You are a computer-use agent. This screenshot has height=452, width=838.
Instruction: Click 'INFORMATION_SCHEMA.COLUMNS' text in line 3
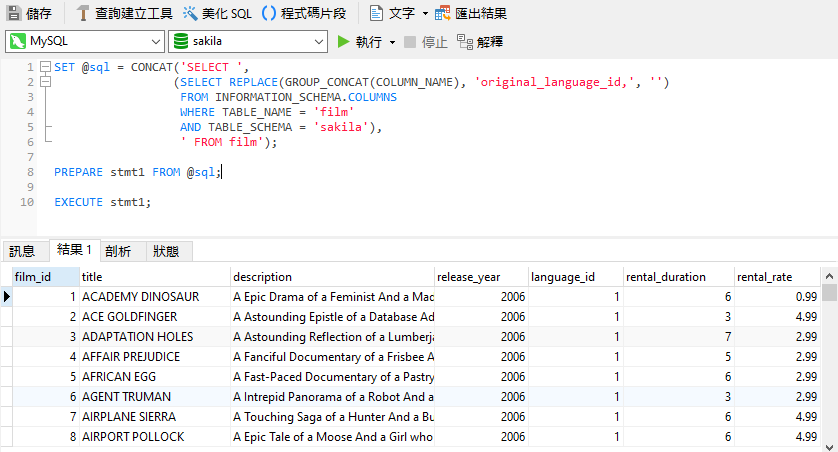[306, 97]
